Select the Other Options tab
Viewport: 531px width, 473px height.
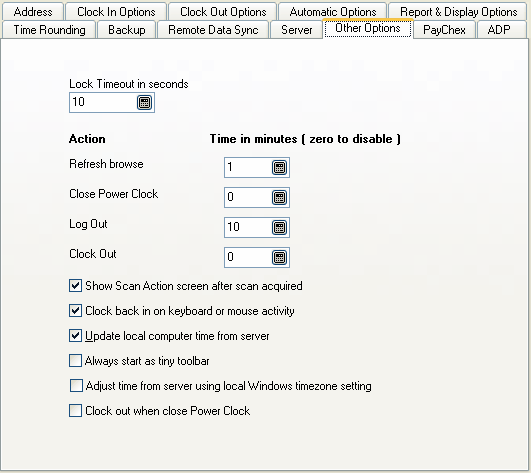click(368, 28)
